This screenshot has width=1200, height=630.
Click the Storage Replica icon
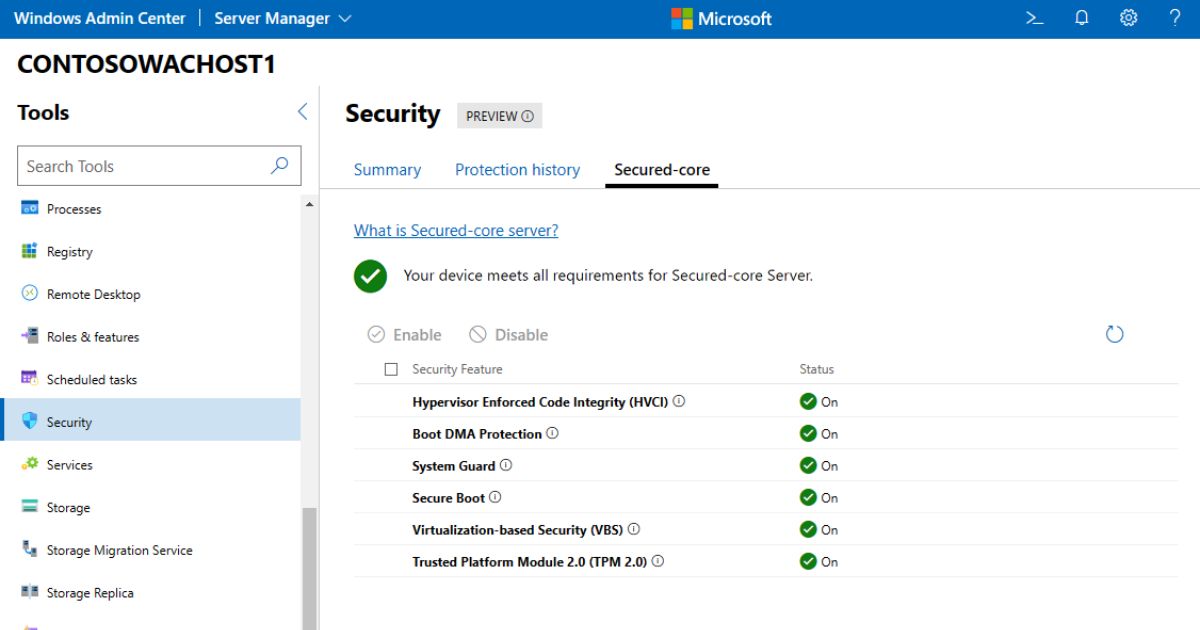(x=29, y=592)
